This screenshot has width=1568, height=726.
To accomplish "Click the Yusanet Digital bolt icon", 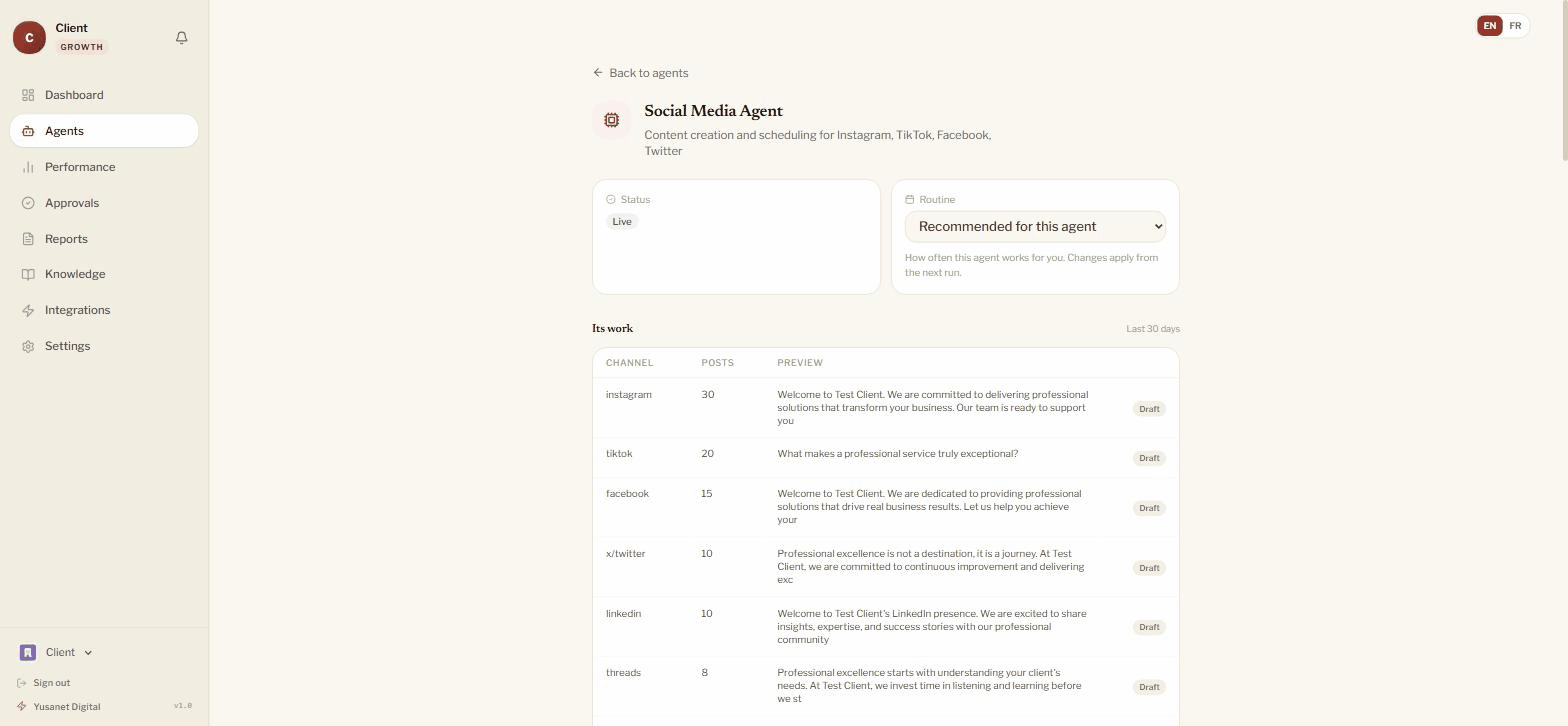I will tap(22, 706).
